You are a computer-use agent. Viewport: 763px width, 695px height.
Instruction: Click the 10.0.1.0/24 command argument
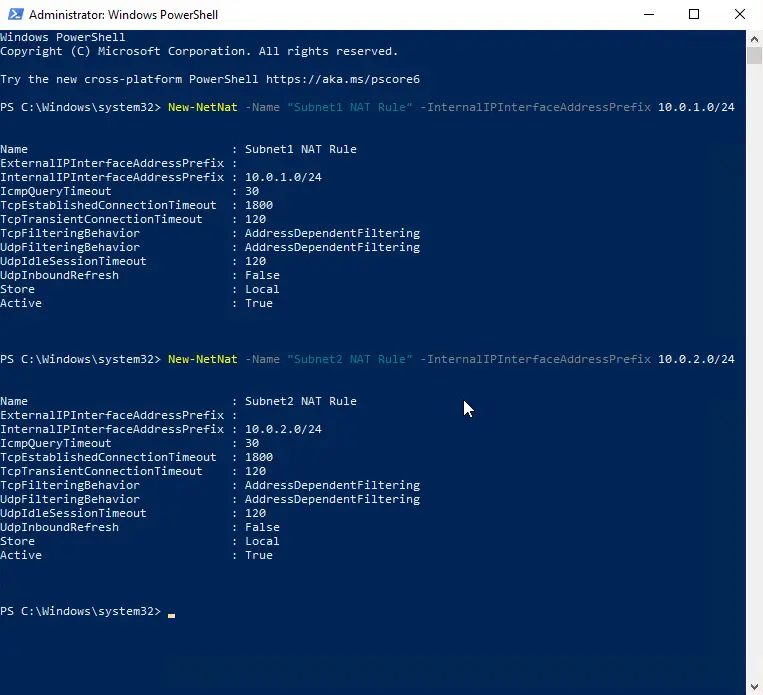[696, 107]
